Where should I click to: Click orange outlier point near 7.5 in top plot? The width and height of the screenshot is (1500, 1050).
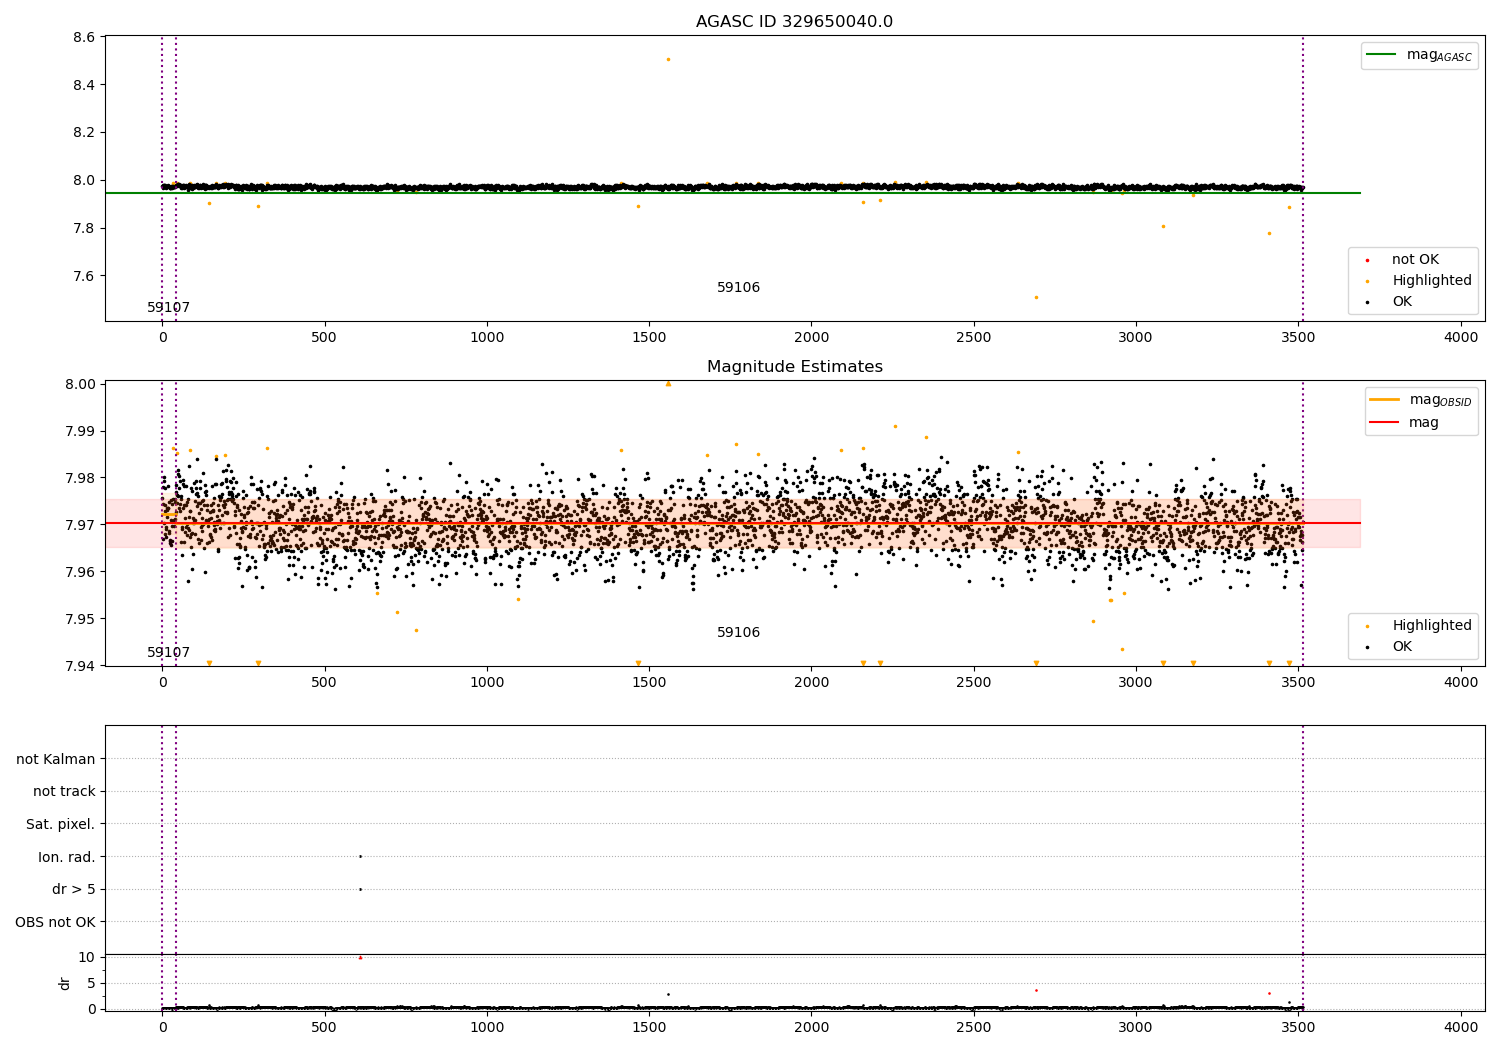[x=1036, y=297]
